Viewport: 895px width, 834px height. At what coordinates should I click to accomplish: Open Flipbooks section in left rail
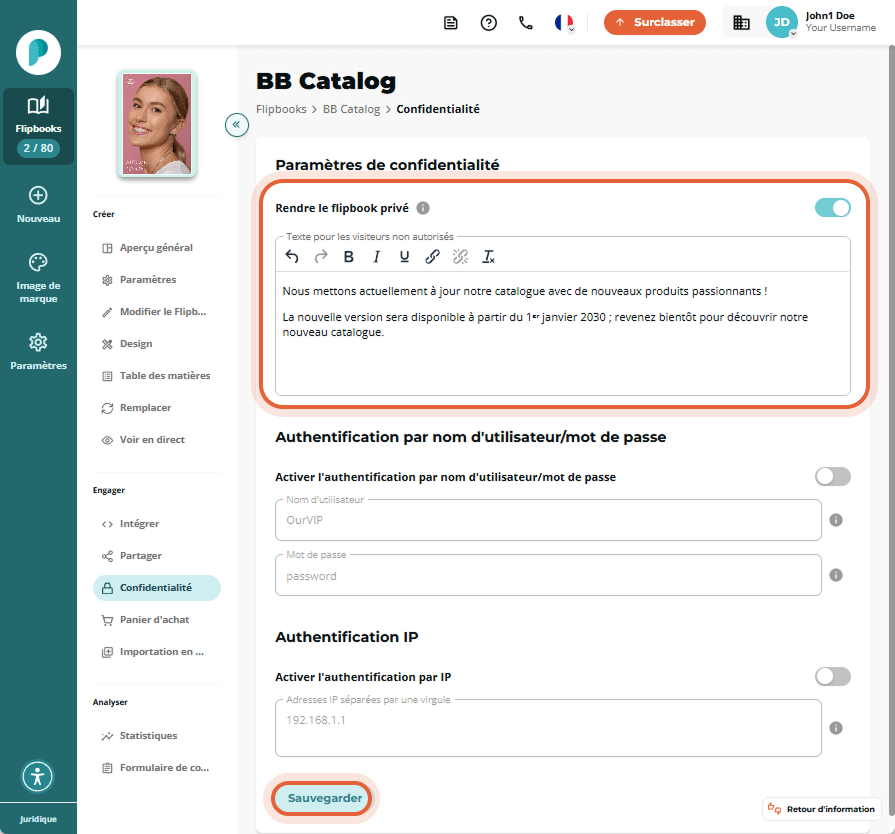tap(38, 126)
